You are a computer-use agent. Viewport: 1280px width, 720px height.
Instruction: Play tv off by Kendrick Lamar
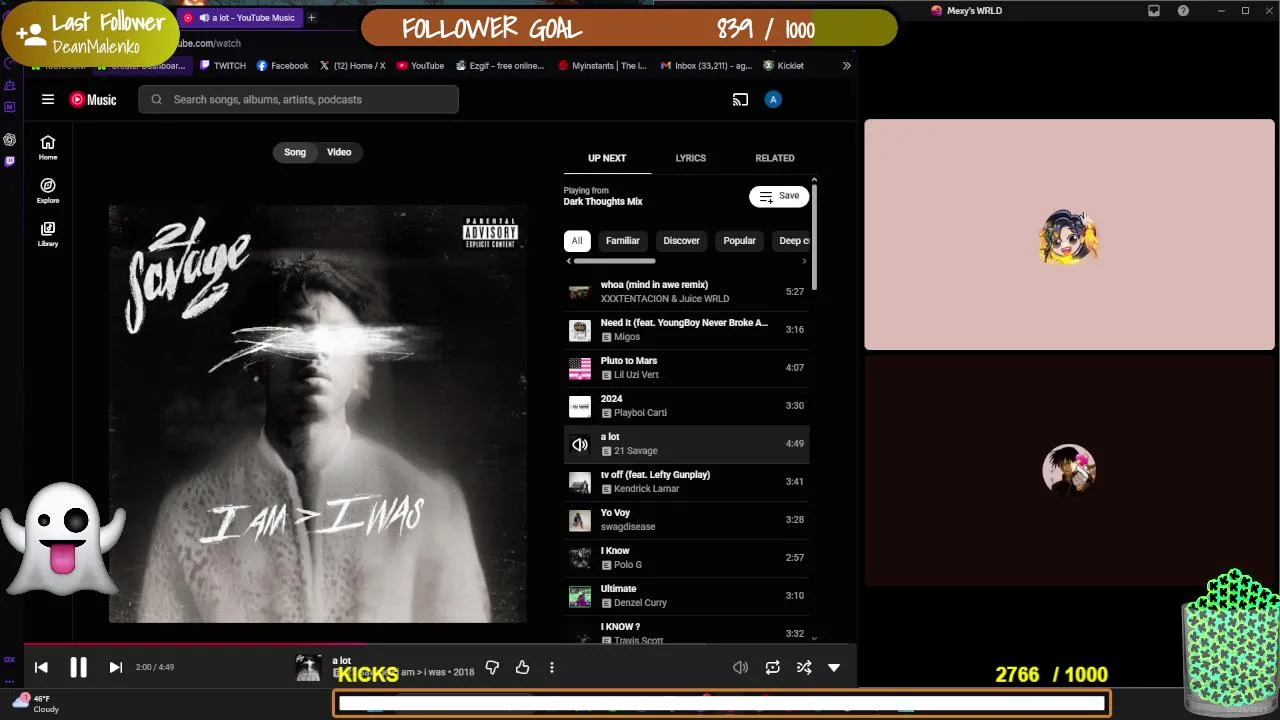coord(686,481)
